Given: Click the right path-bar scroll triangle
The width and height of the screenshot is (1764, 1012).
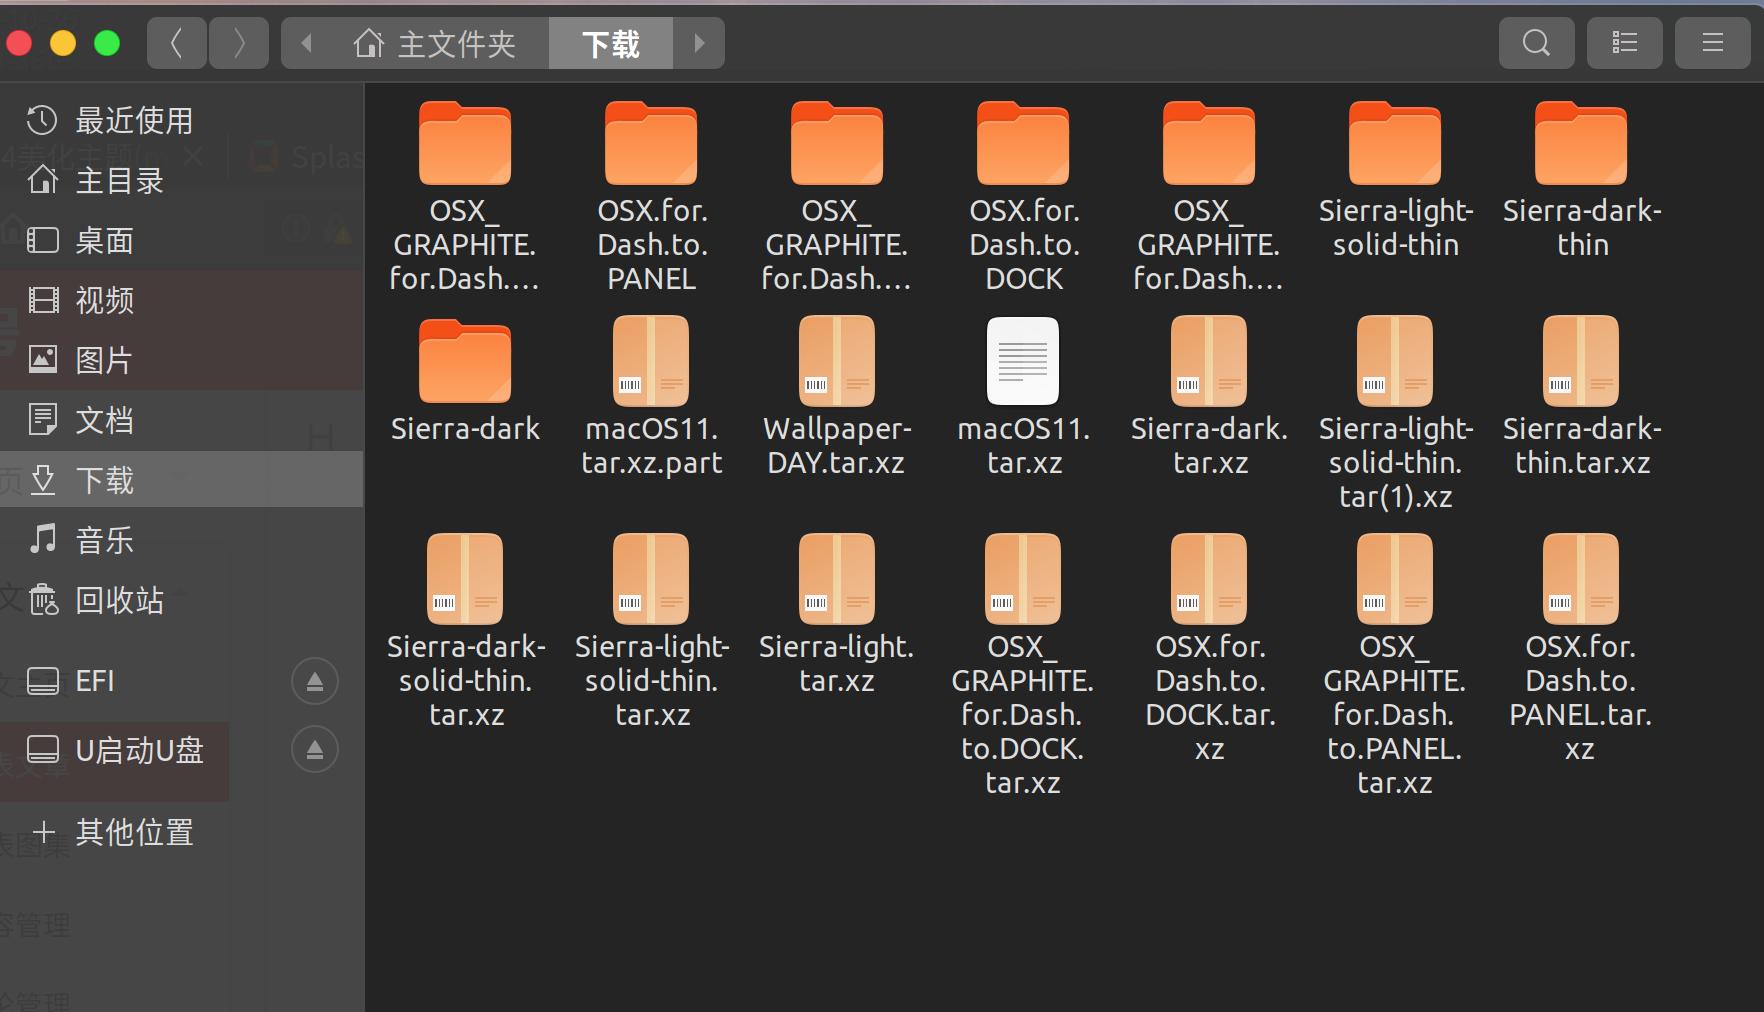Looking at the screenshot, I should (x=699, y=43).
